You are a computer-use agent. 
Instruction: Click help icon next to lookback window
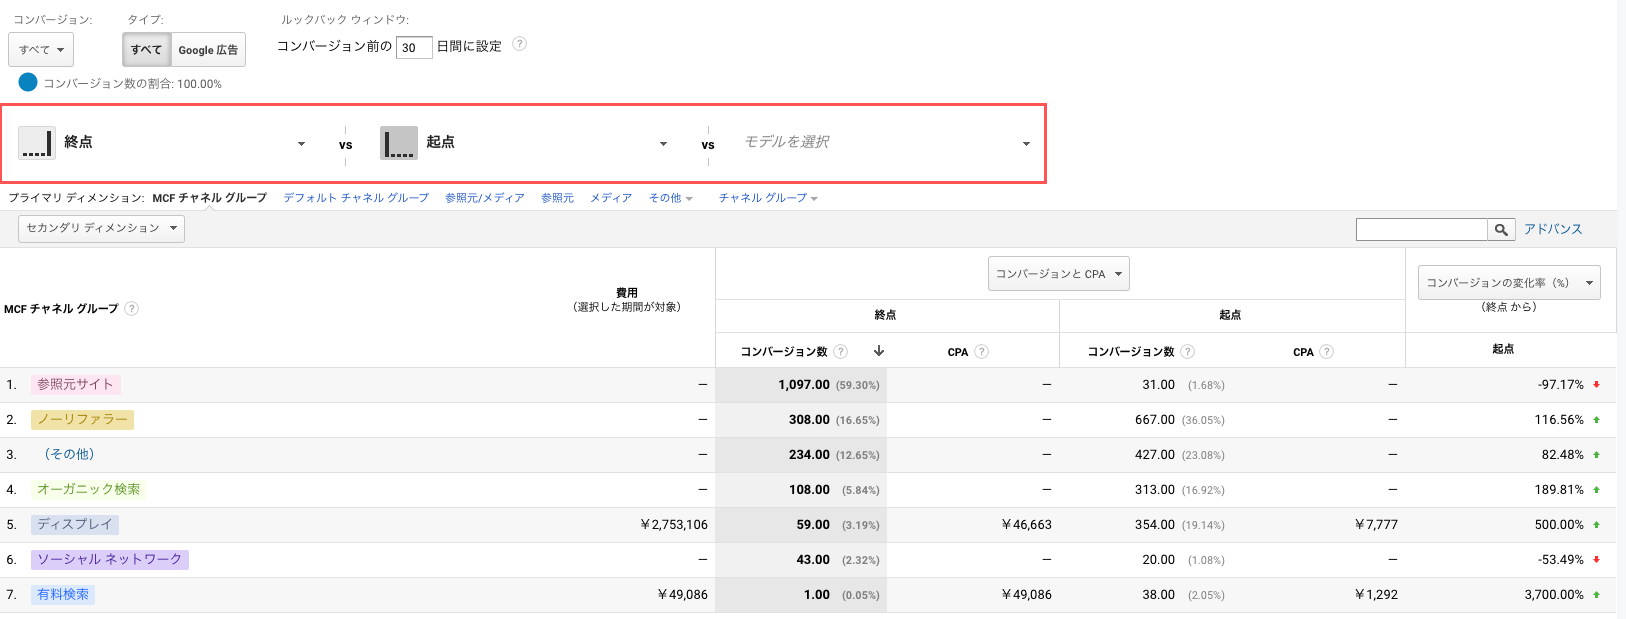click(x=519, y=44)
